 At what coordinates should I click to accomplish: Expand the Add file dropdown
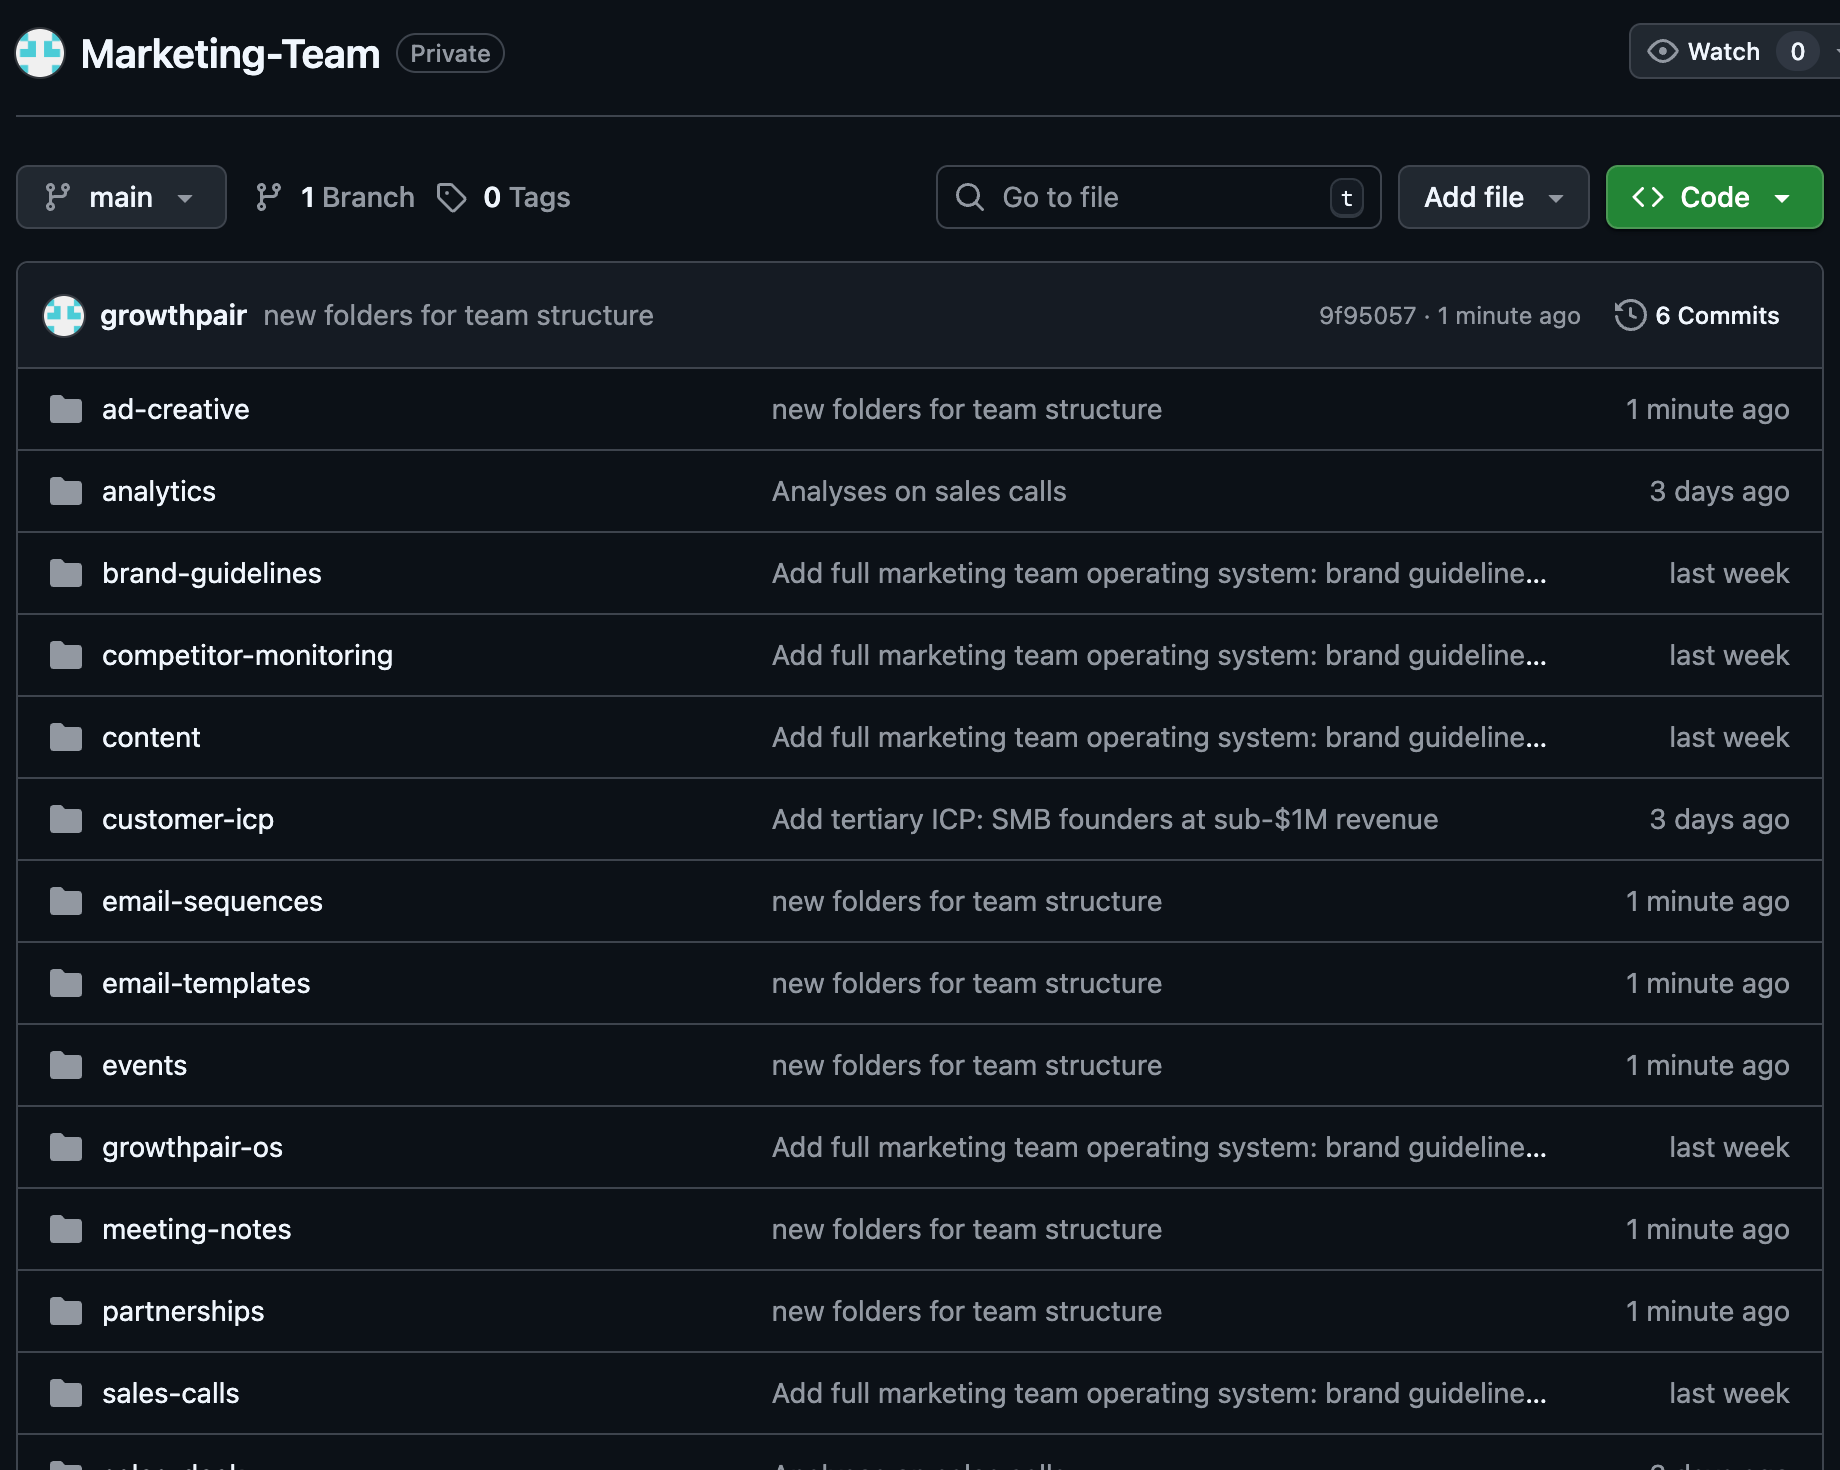1493,197
